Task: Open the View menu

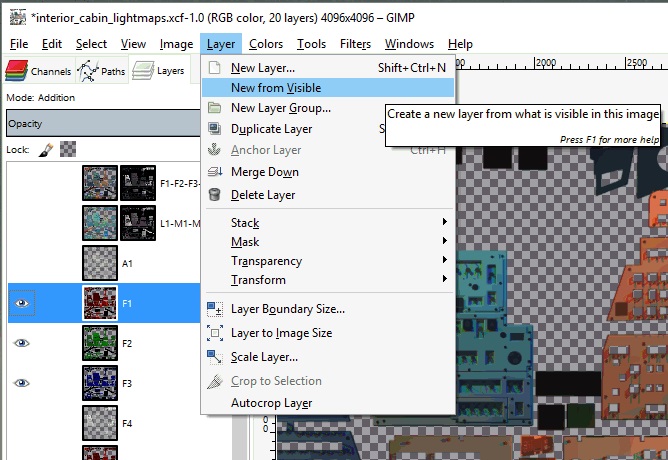Action: click(133, 44)
